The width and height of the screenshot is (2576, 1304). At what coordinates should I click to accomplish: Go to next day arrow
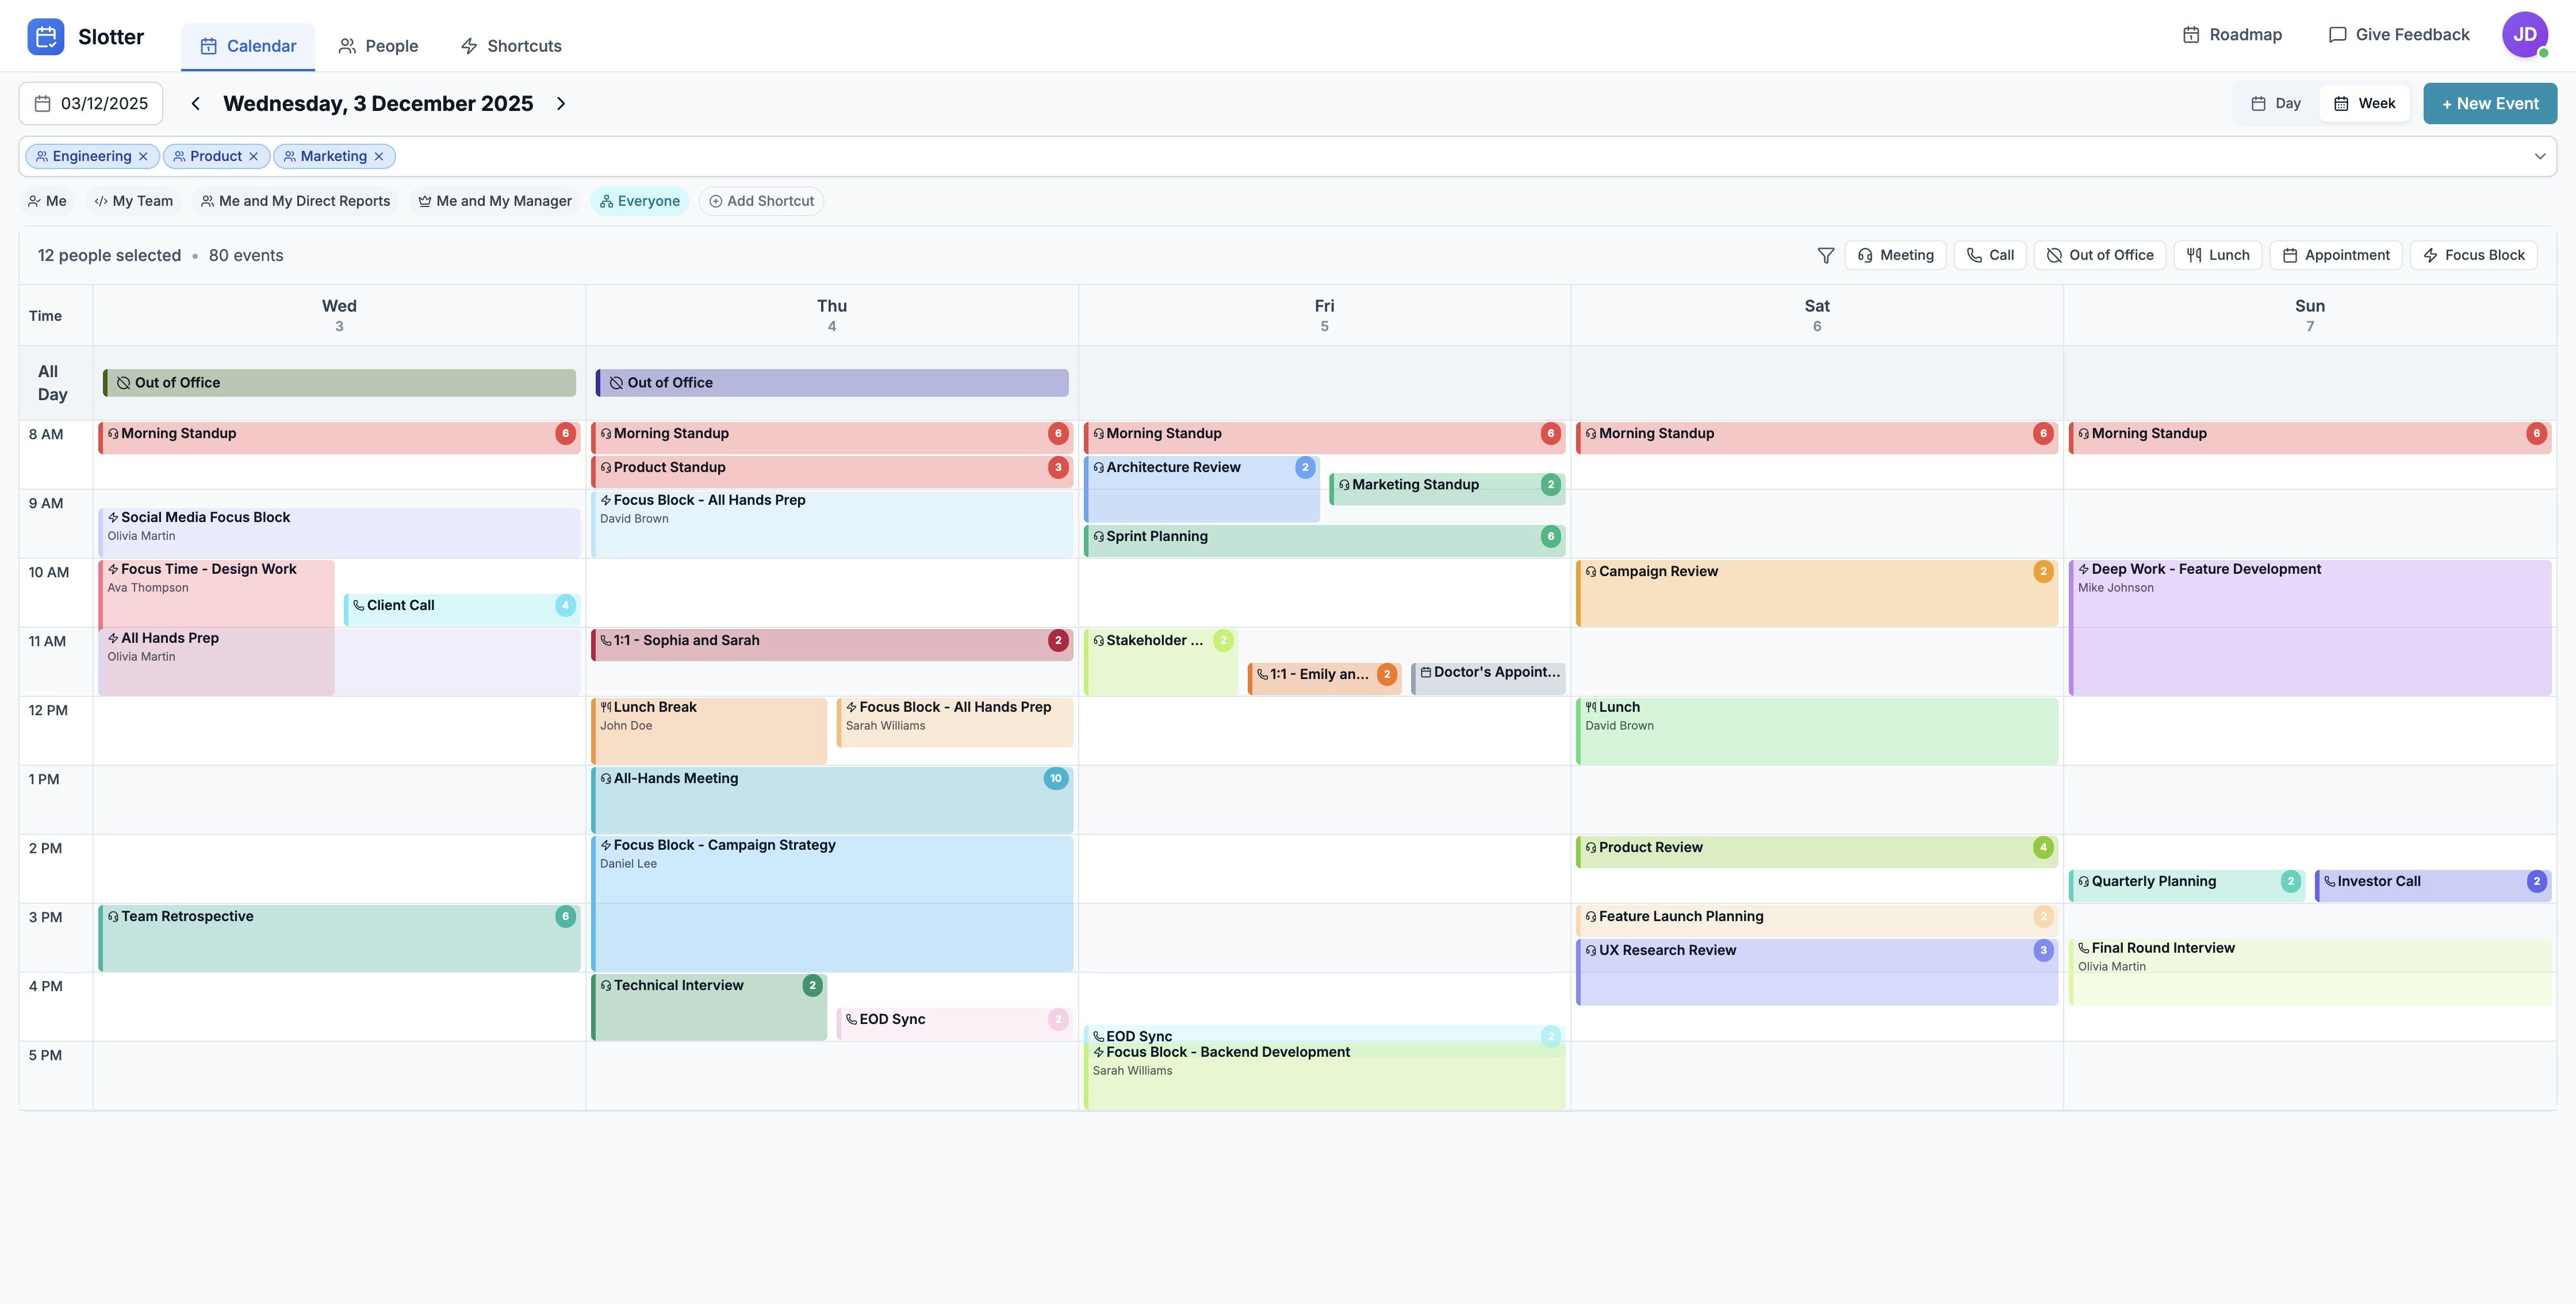pos(561,104)
